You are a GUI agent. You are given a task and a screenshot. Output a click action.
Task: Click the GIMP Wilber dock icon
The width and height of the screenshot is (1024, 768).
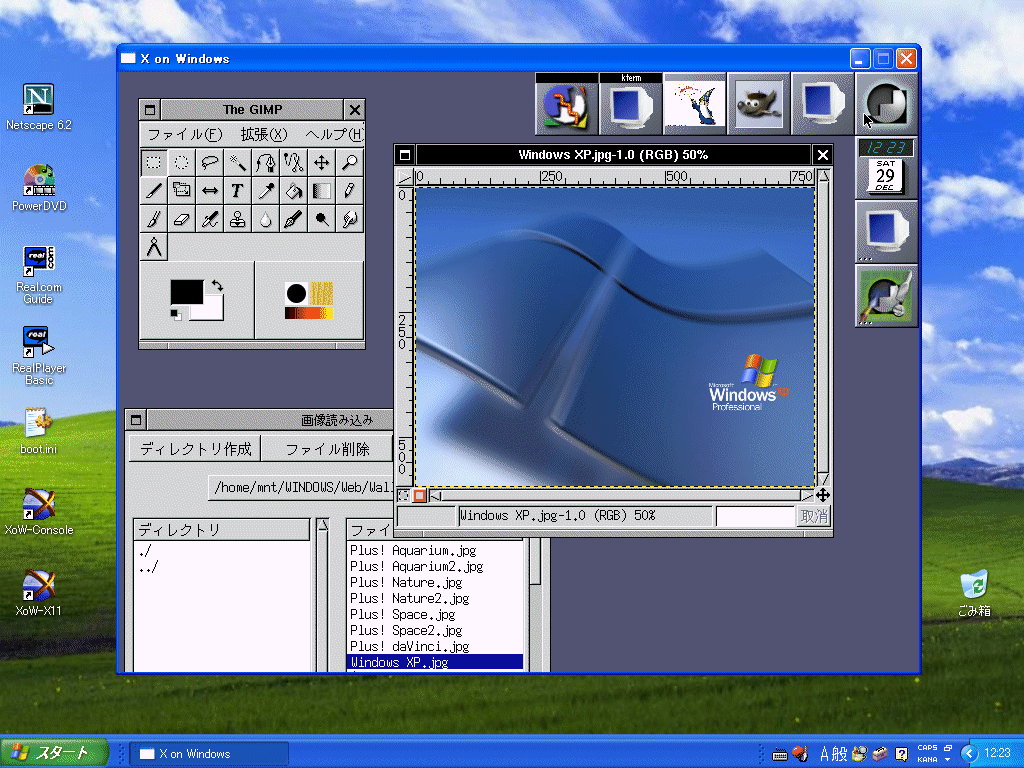click(759, 103)
